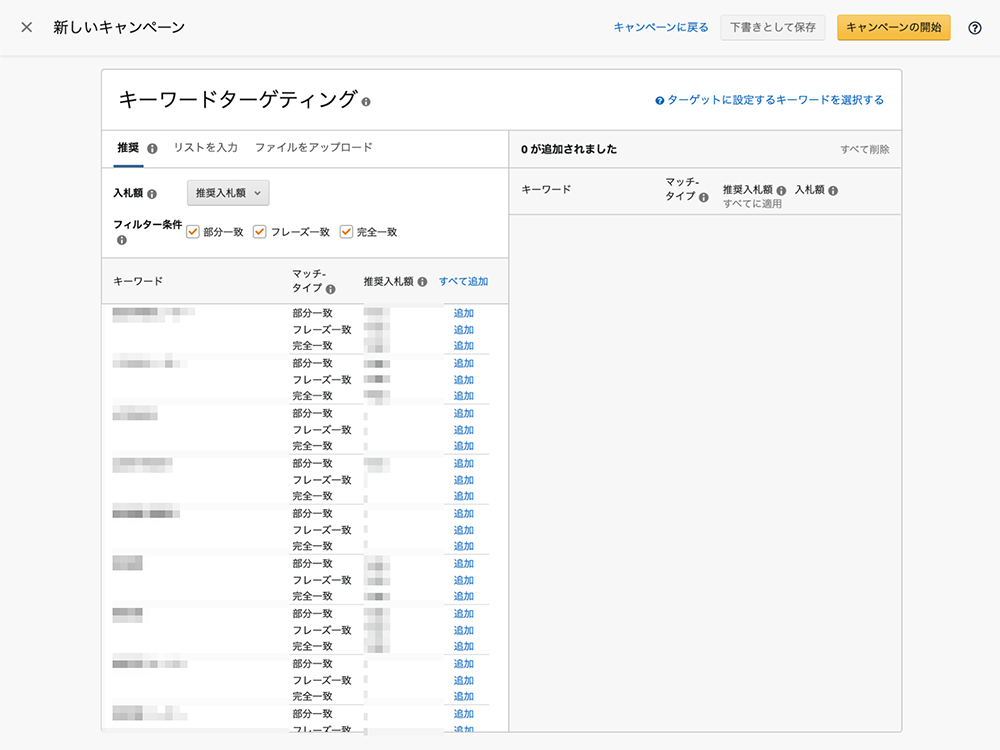Click the キーワードターゲティング heading text
The width and height of the screenshot is (1000, 750).
coord(237,99)
